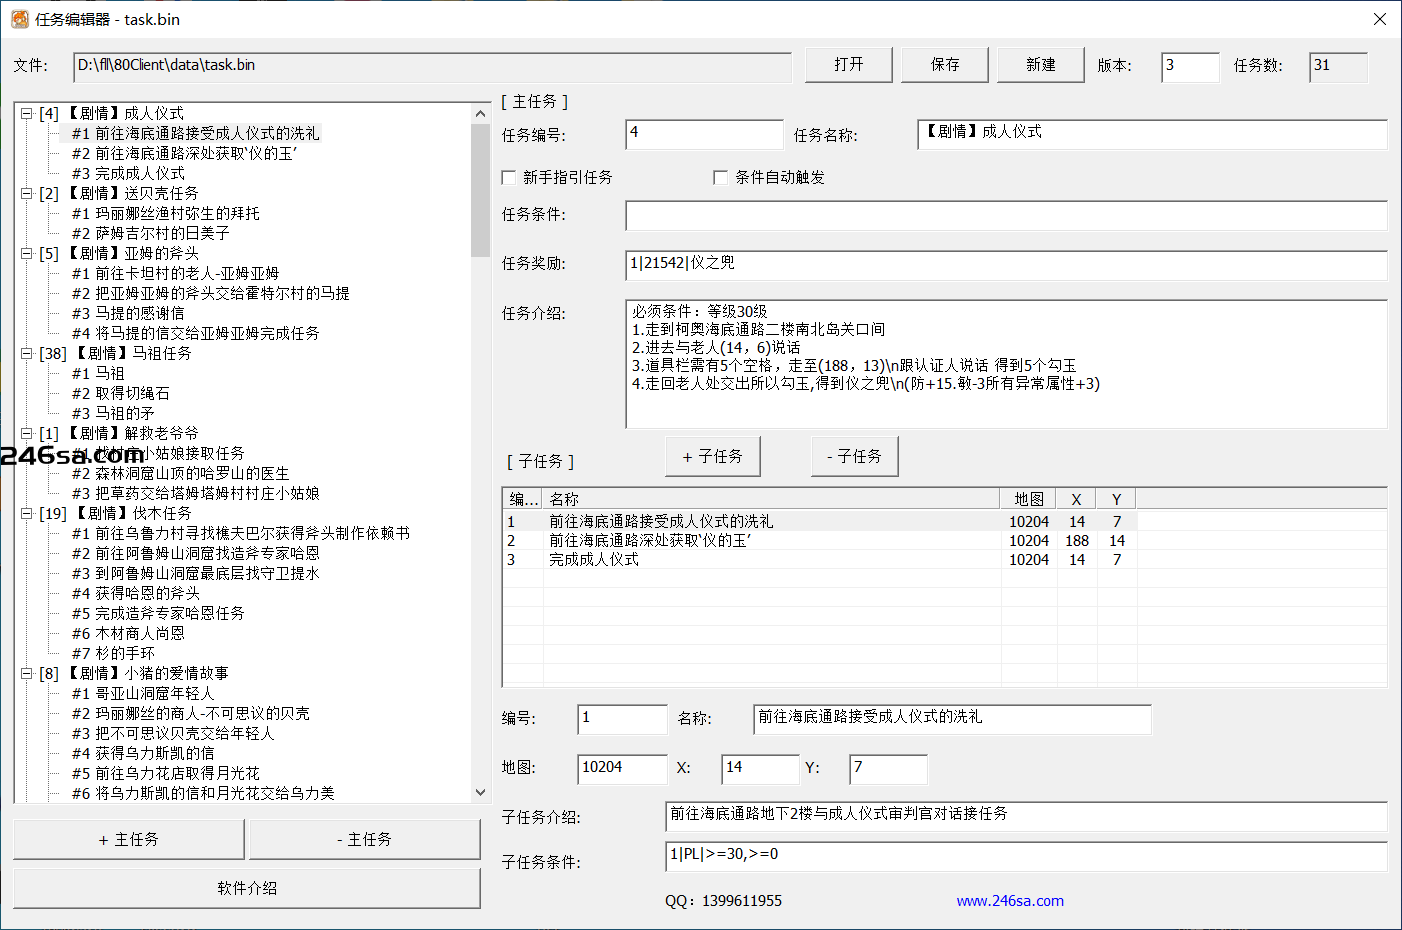Collapse the [19] 伐木任务 tree node
This screenshot has width=1402, height=930.
[x=27, y=513]
